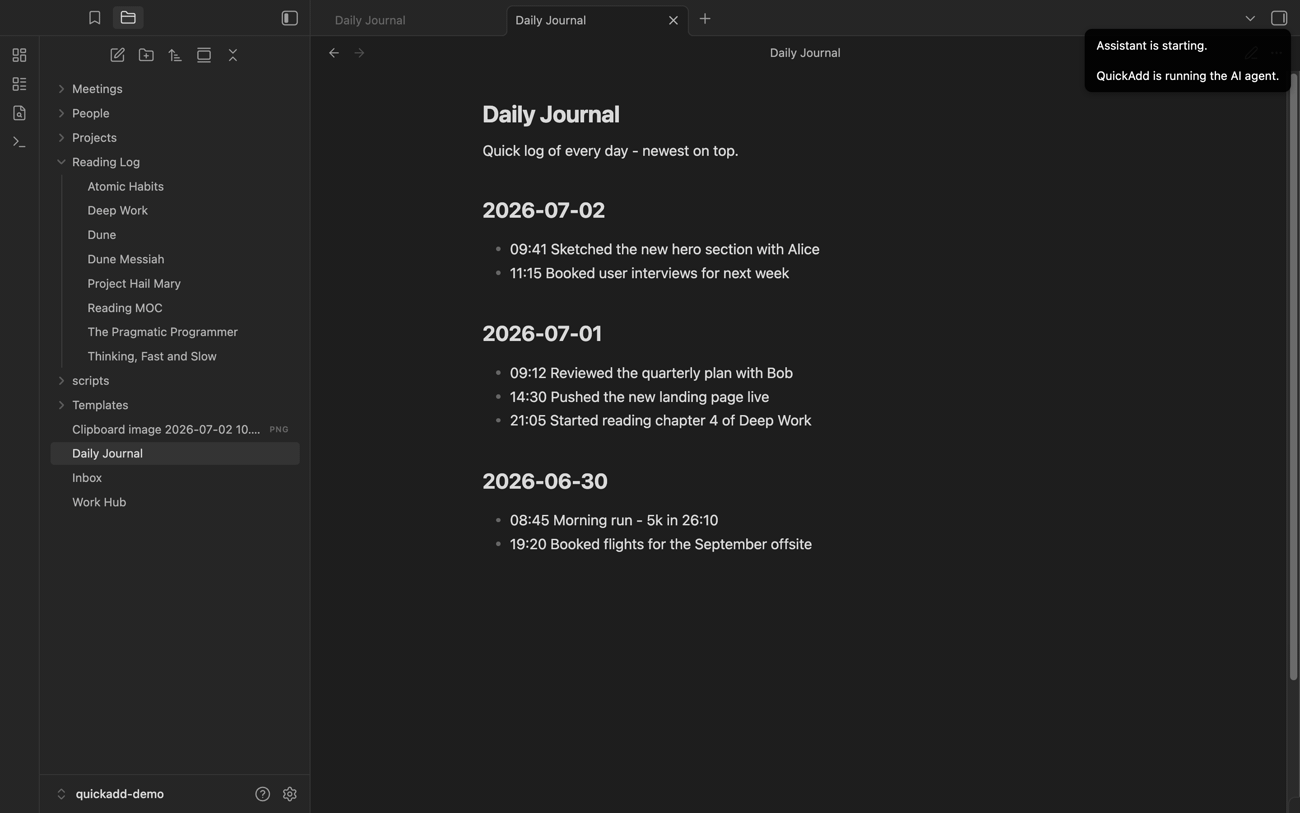Toggle the right sidebar panel icon
The width and height of the screenshot is (1300, 813).
[x=1279, y=18]
